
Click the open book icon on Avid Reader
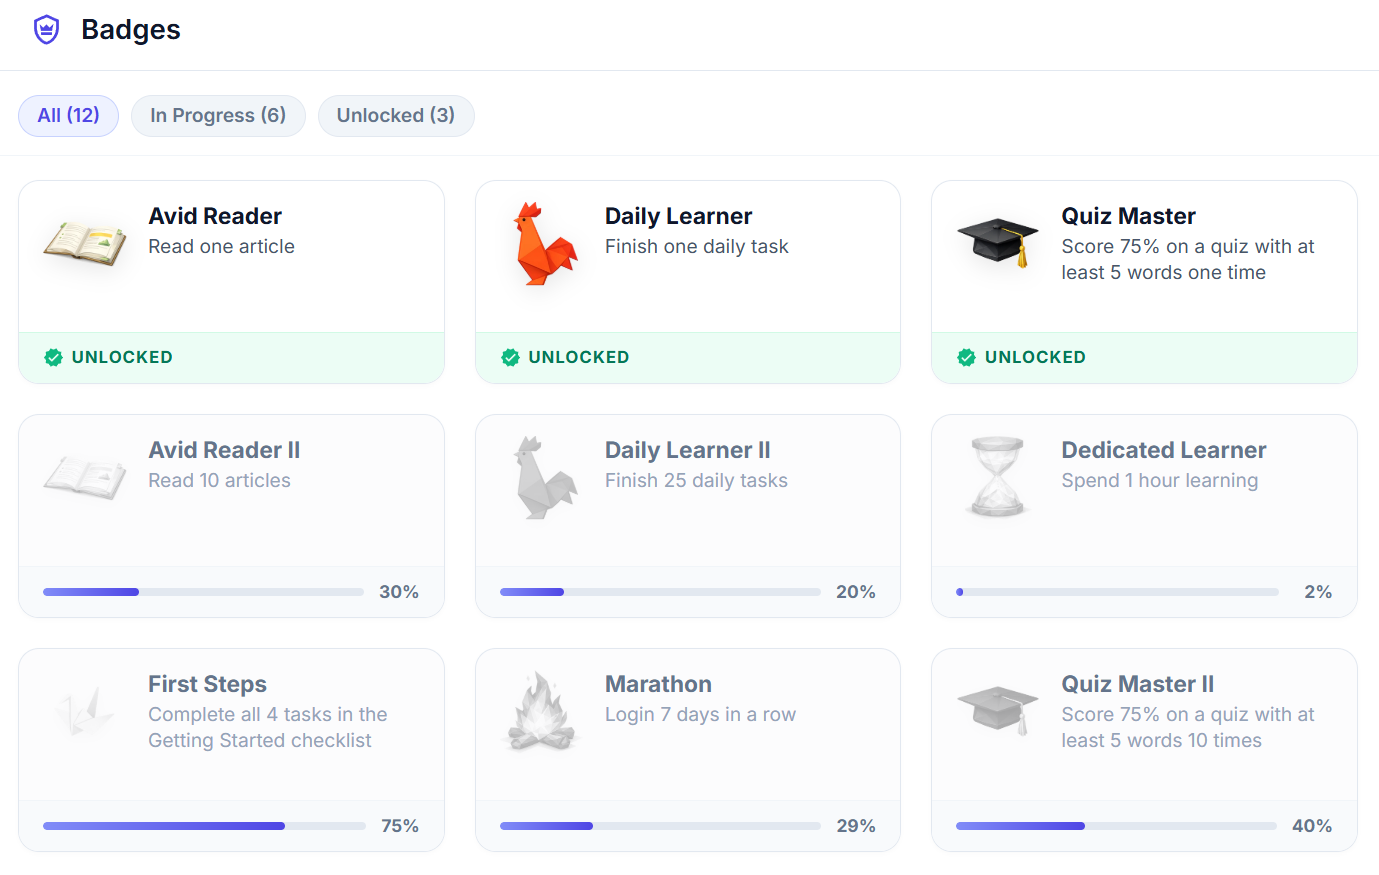pos(85,243)
